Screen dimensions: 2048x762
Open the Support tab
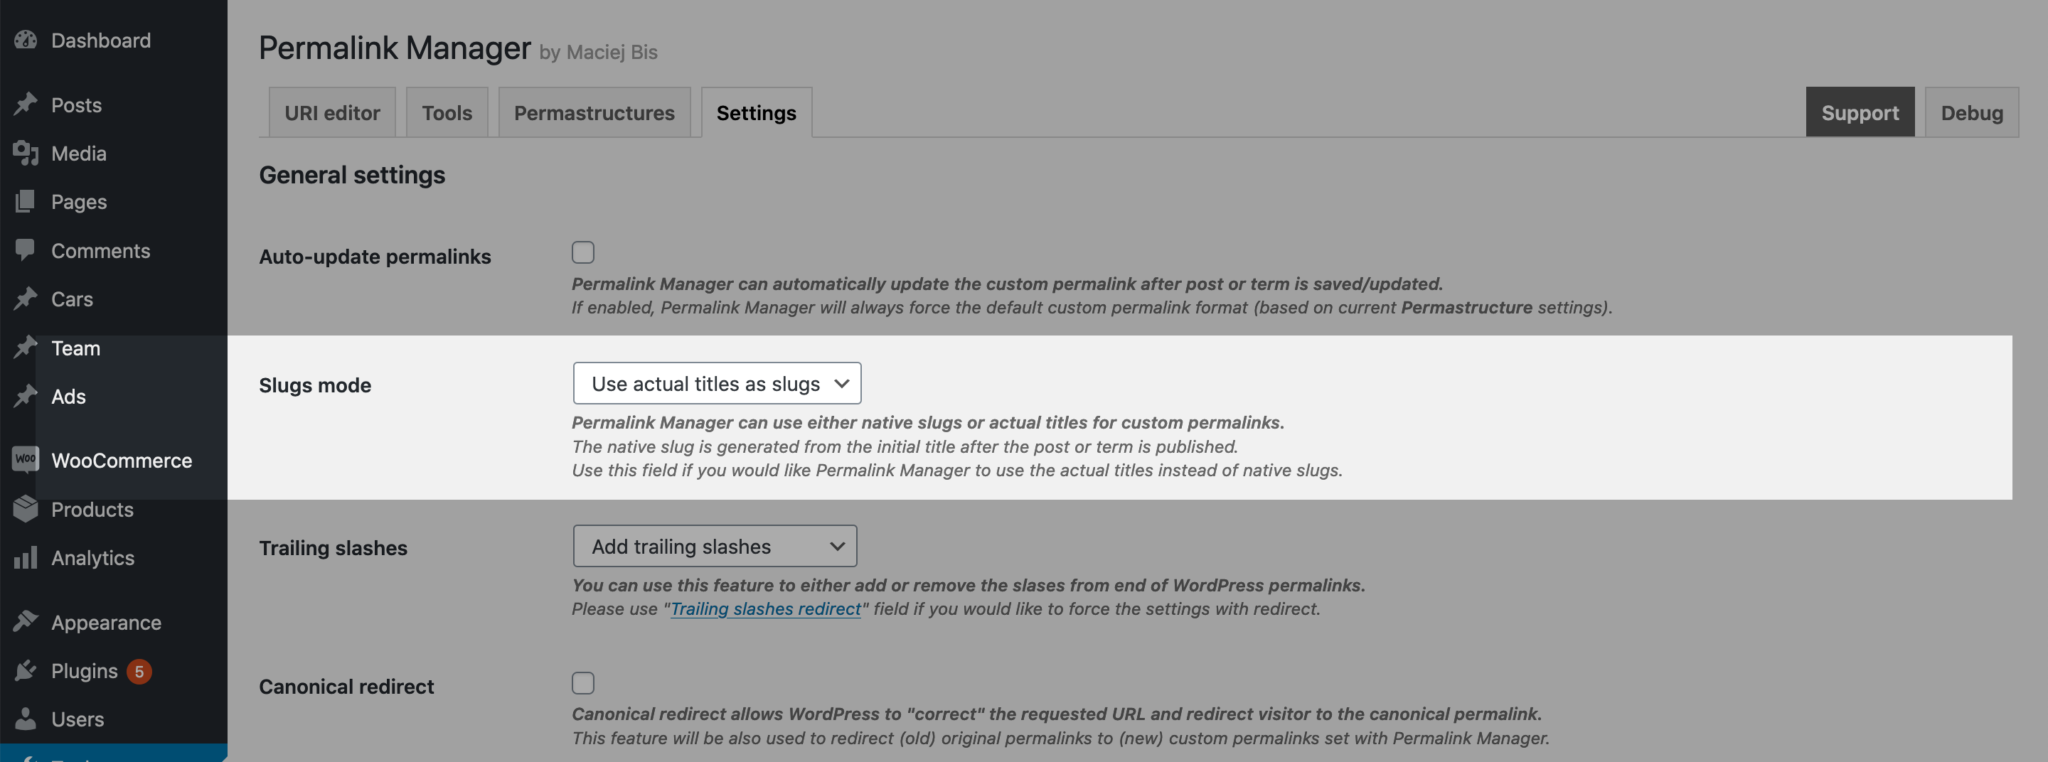tap(1860, 112)
